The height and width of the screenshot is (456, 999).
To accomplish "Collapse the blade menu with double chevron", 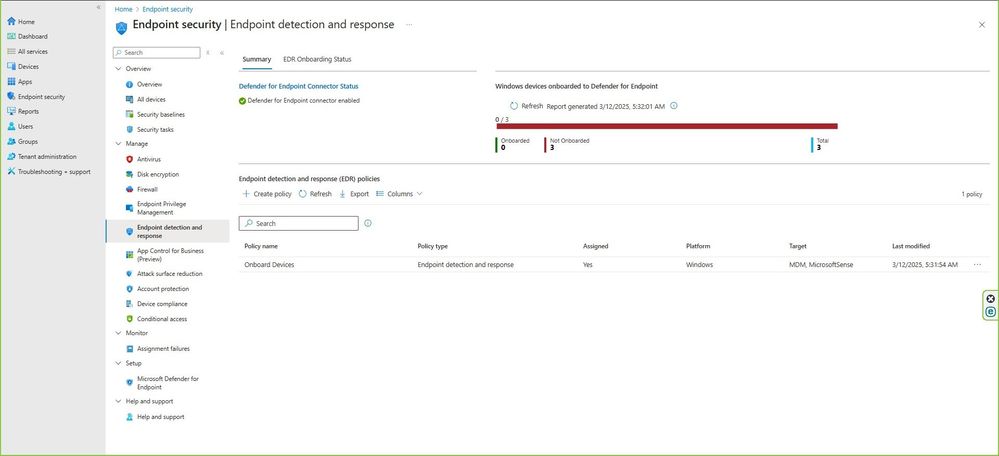I will (222, 53).
